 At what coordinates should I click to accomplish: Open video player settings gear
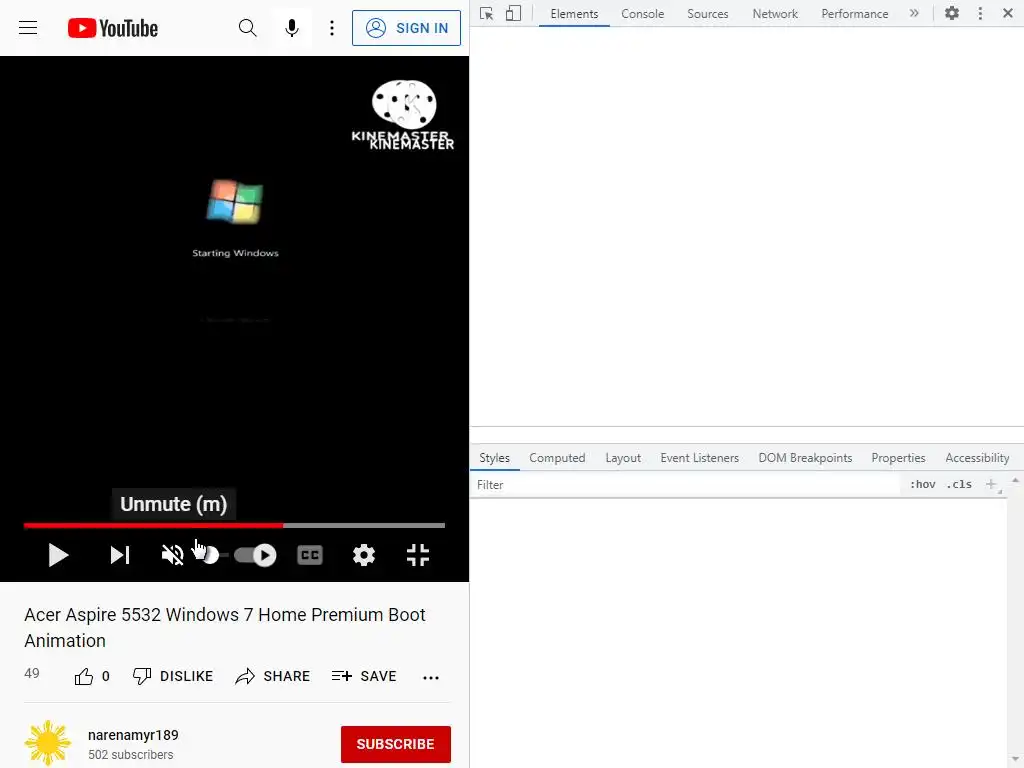[x=364, y=555]
